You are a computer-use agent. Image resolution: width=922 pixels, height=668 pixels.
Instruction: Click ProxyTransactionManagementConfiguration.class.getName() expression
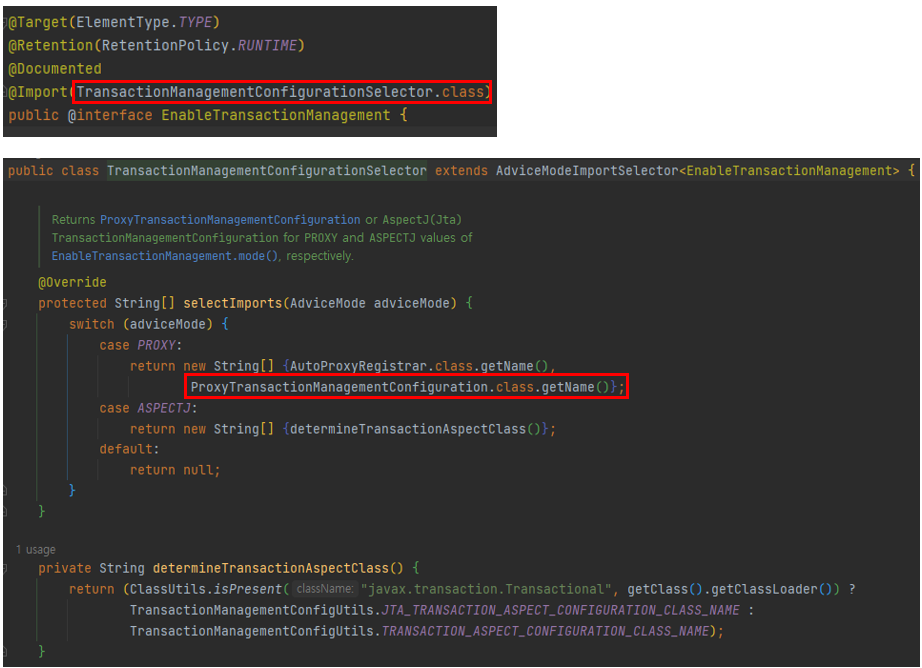[x=400, y=388]
